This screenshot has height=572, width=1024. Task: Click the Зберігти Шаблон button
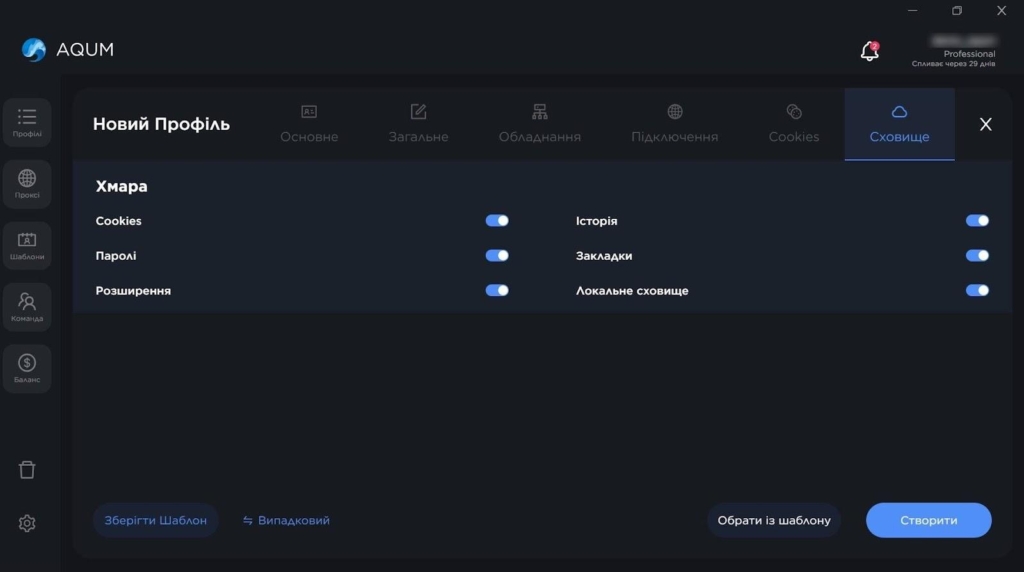click(156, 521)
